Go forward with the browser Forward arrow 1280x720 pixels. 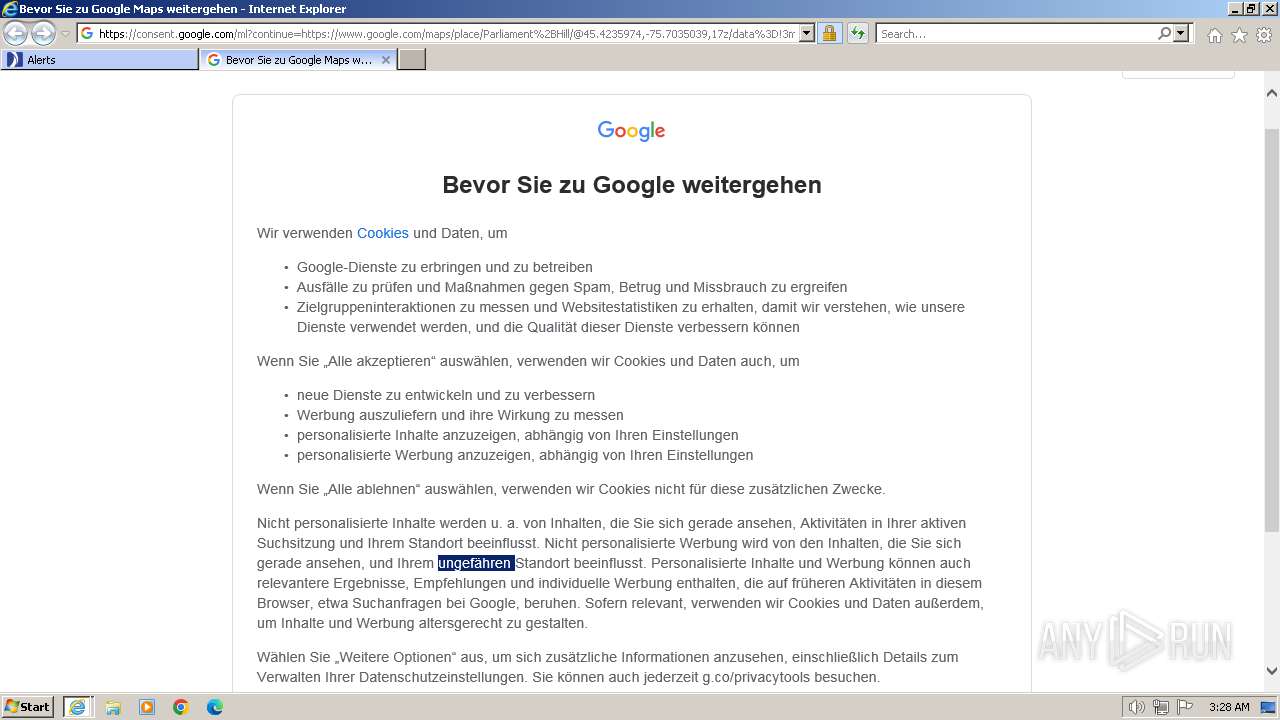[x=43, y=33]
